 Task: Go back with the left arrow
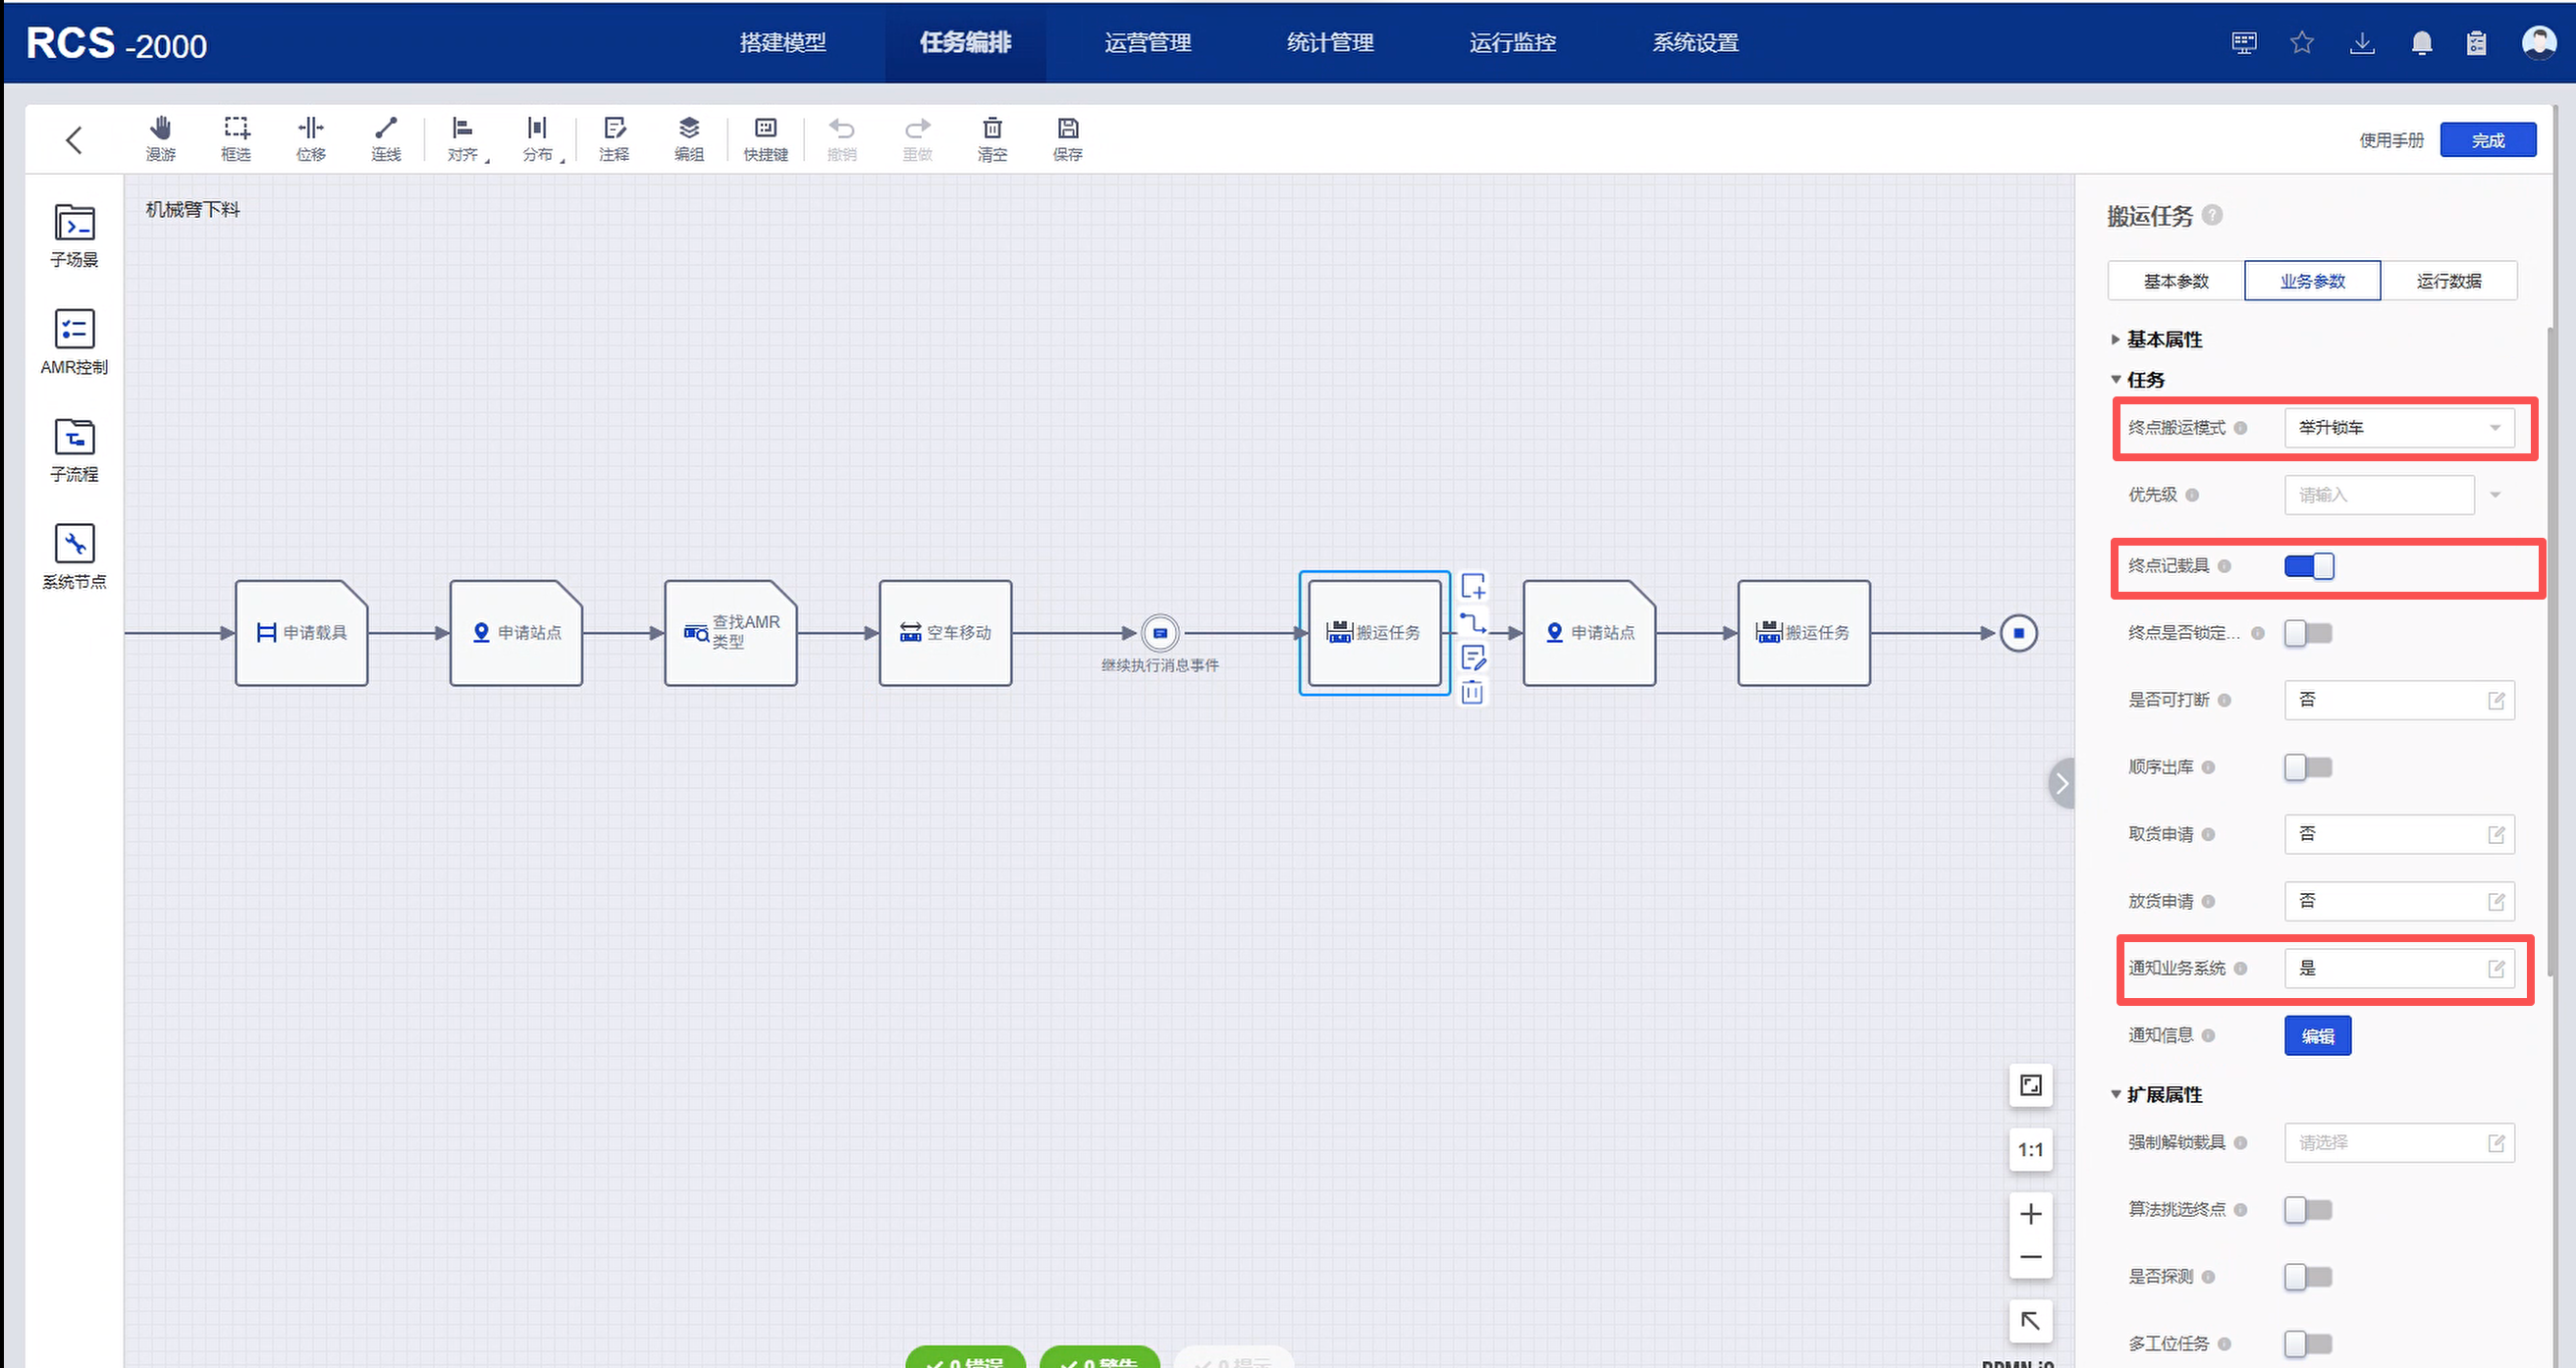click(x=74, y=139)
